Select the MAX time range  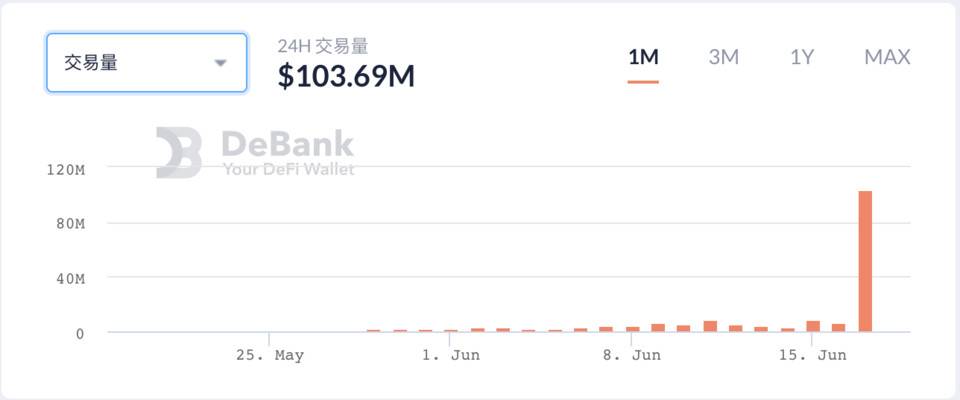[887, 58]
